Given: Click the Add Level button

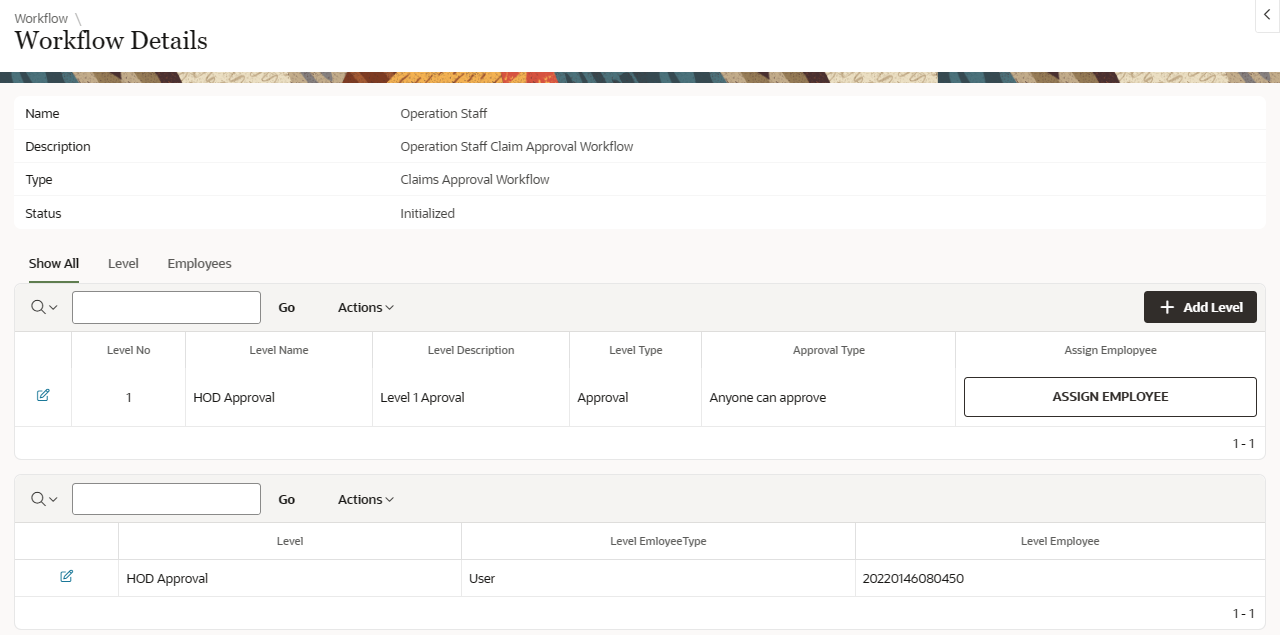Looking at the screenshot, I should coord(1199,308).
